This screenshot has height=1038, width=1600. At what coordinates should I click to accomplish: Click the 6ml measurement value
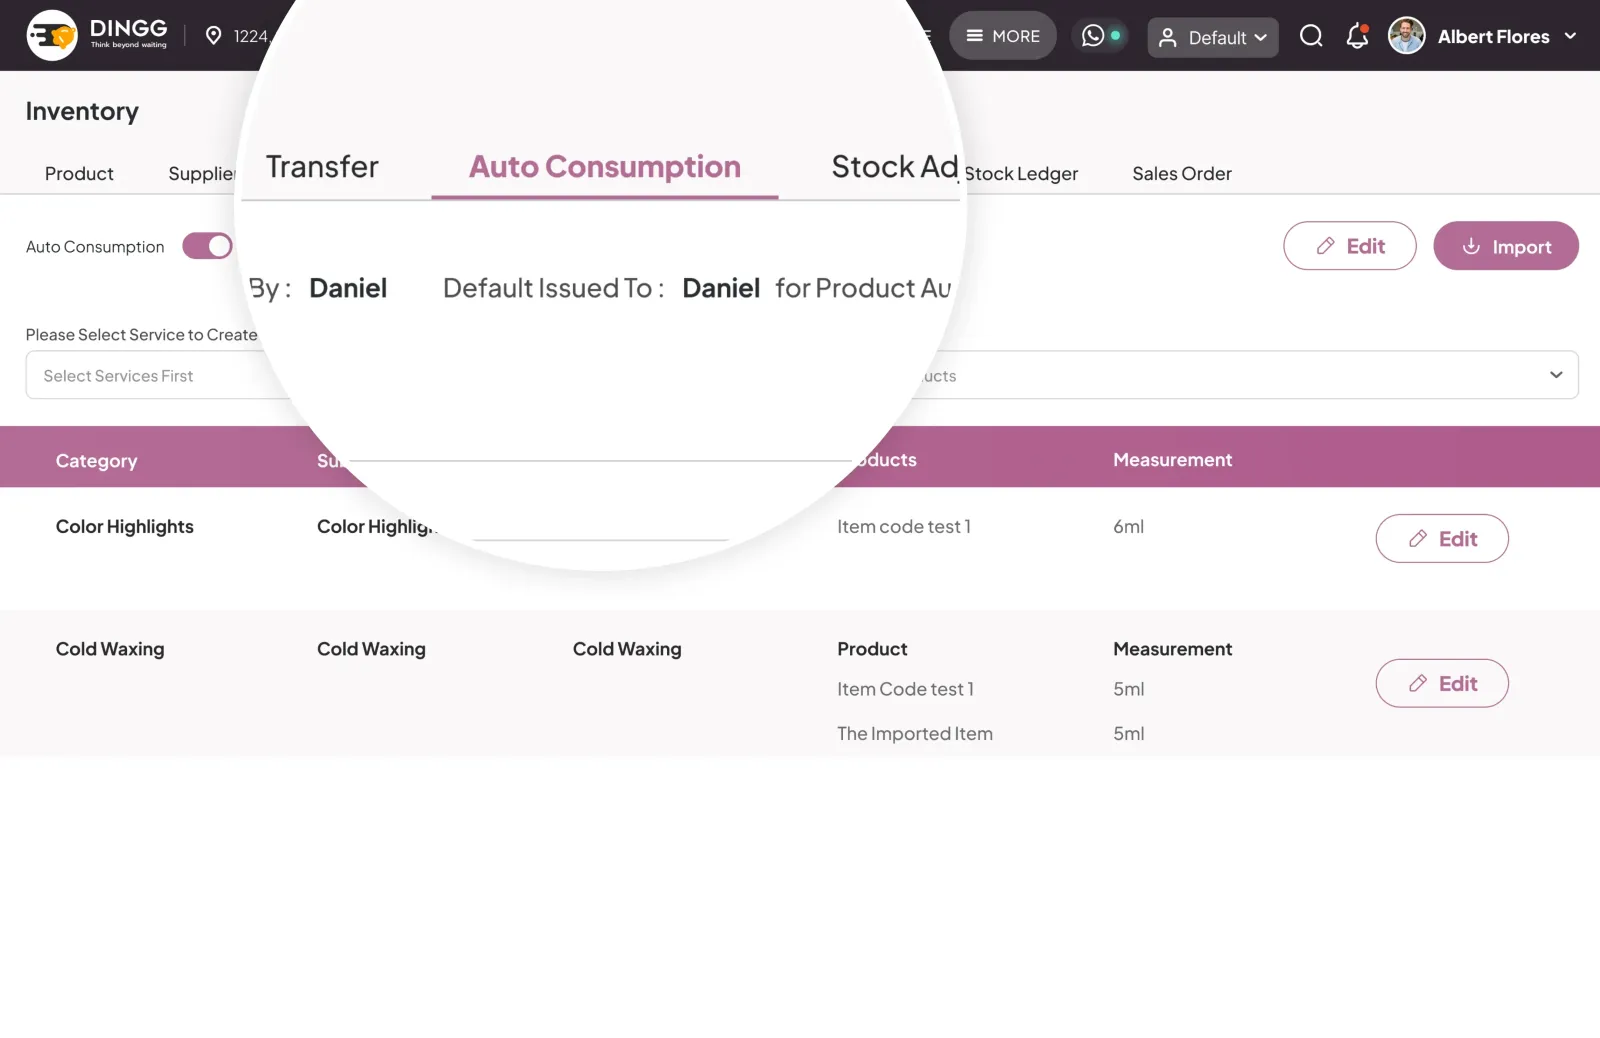pyautogui.click(x=1128, y=526)
